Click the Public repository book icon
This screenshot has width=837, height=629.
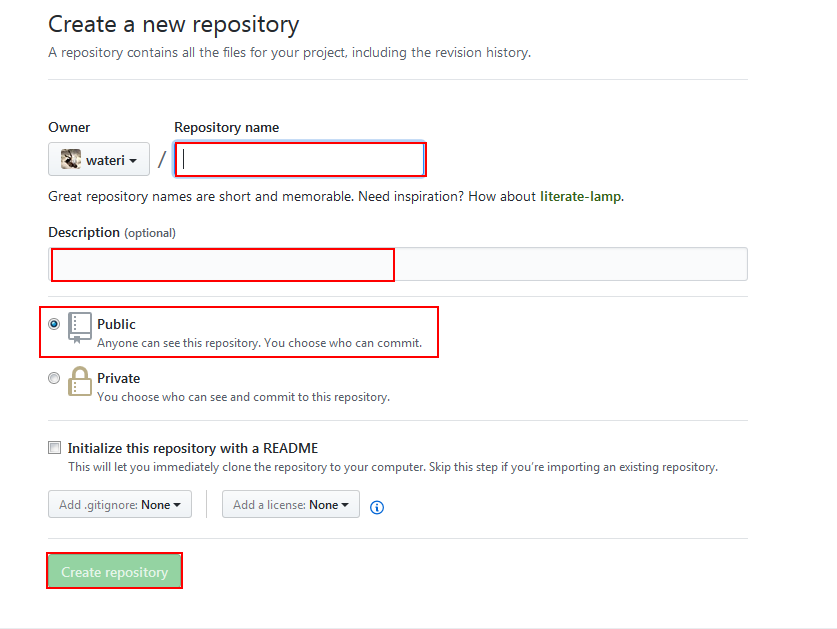click(x=80, y=328)
